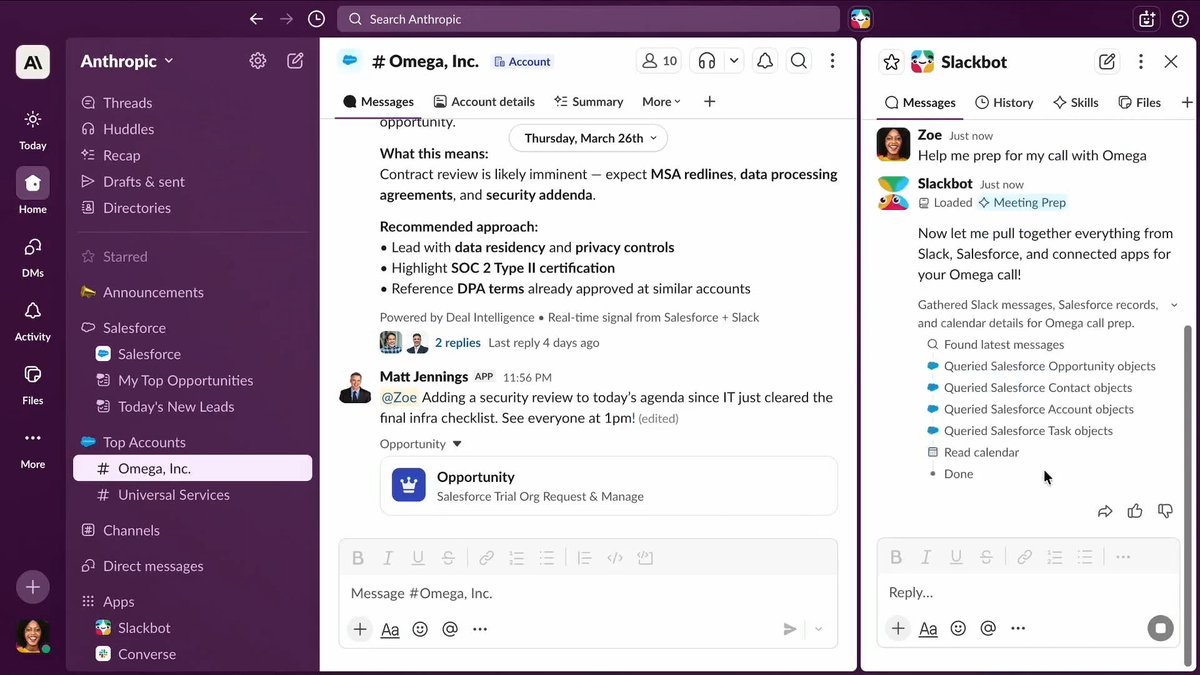Collapse the Top Accounts section
Image resolution: width=1200 pixels, height=675 pixels.
tap(144, 442)
